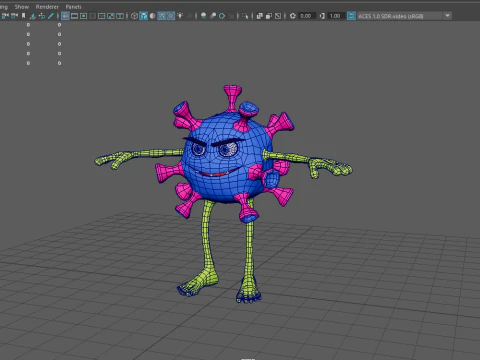Toggle X-Ray display mode
480x360 pixels.
[259, 16]
